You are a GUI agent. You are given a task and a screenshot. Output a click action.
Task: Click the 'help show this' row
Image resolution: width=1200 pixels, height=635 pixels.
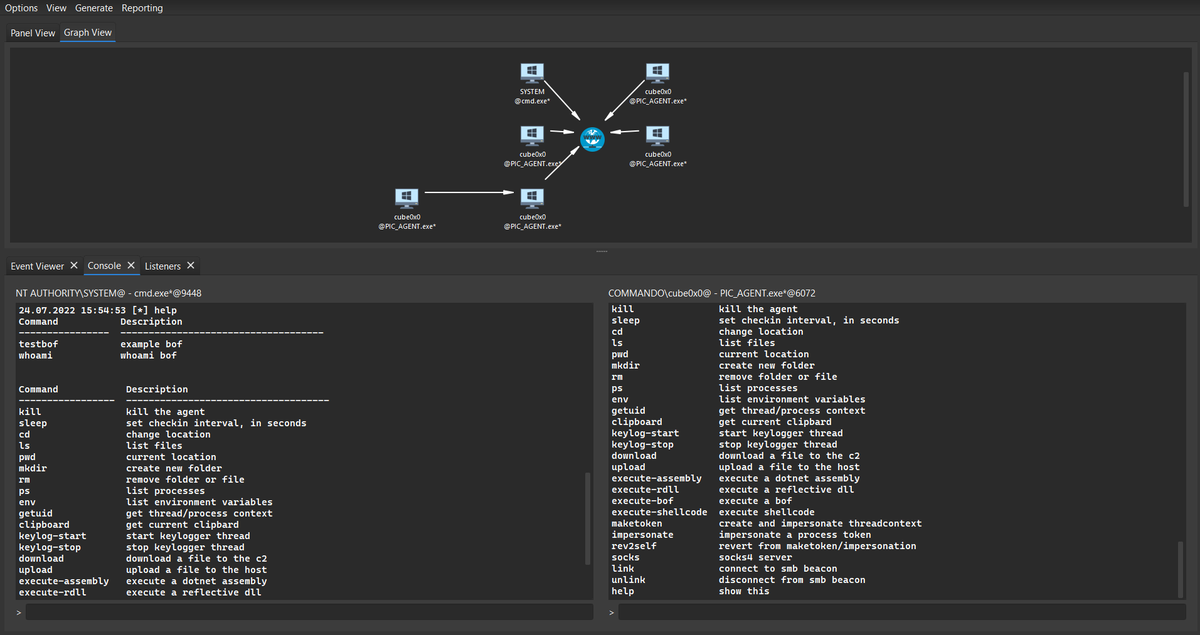(690, 591)
